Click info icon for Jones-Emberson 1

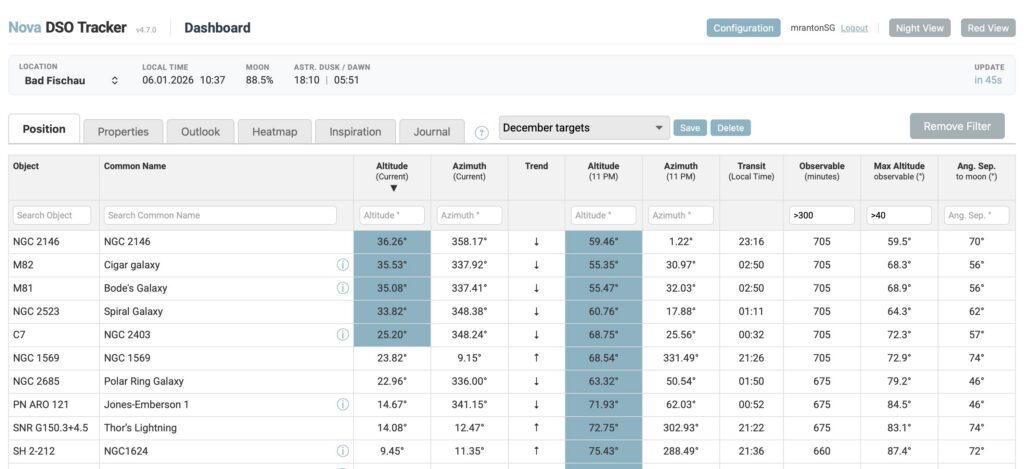[x=343, y=405]
